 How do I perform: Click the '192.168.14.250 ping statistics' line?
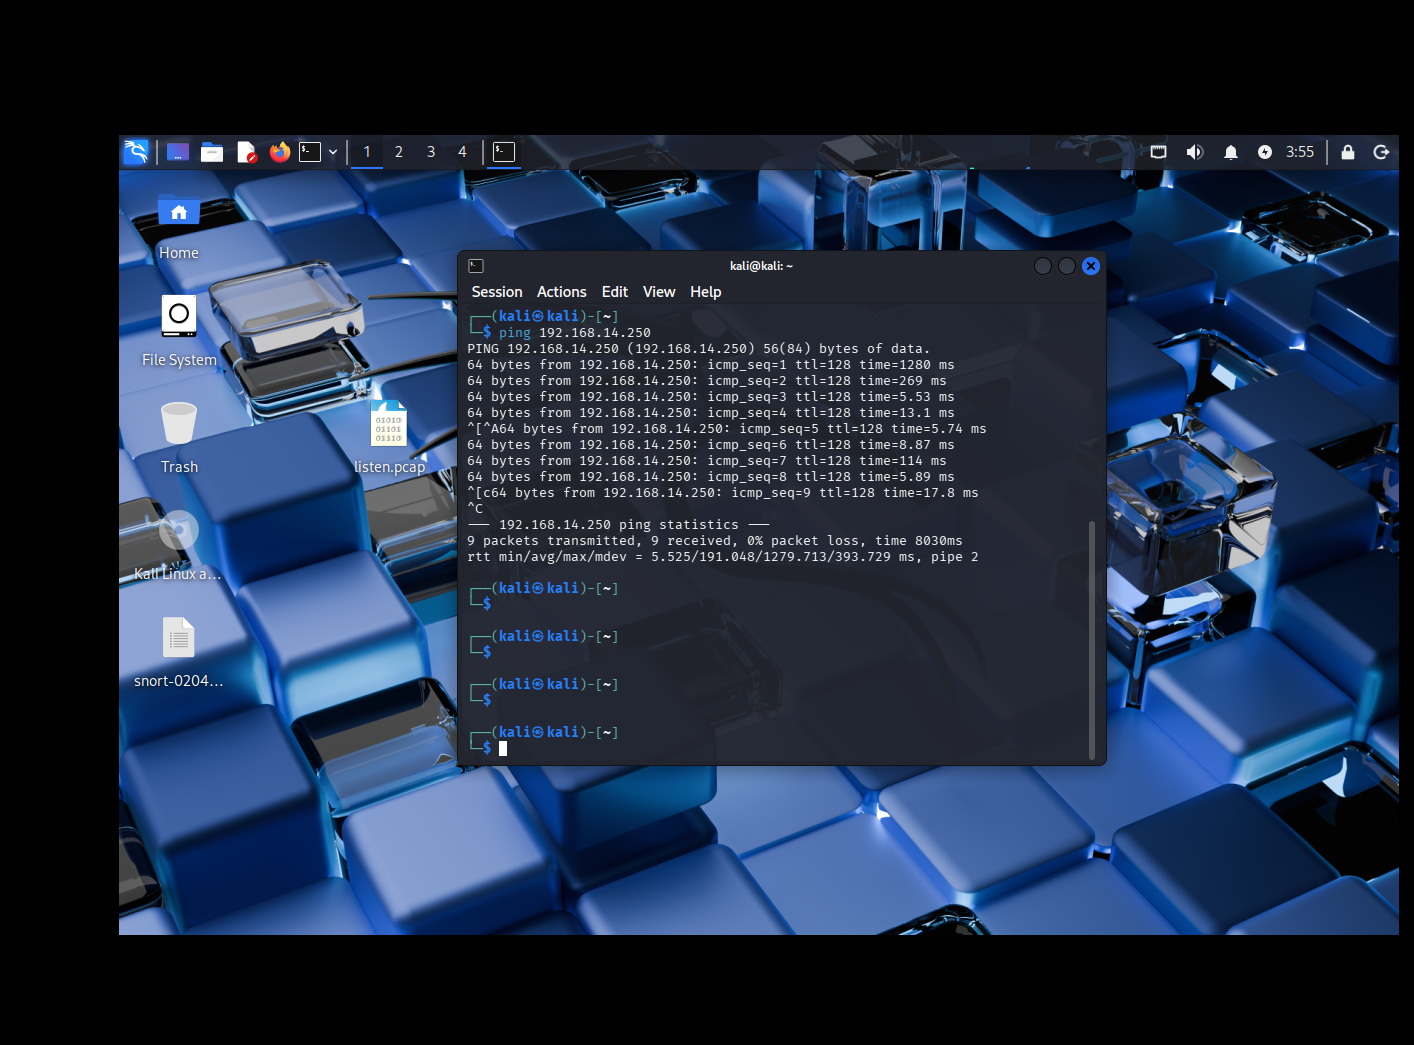pos(619,525)
